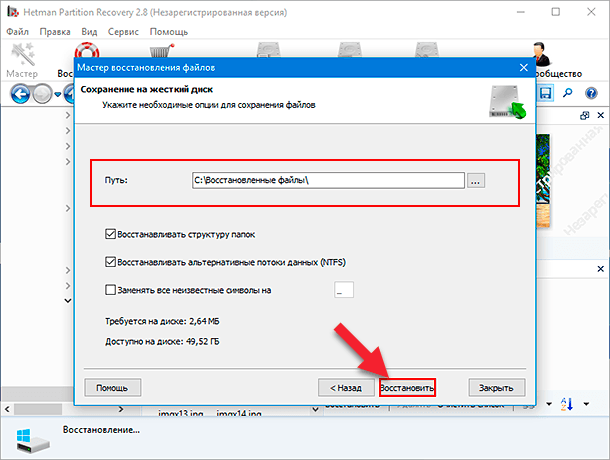Open search with the magnifier icon
Image resolution: width=610 pixels, height=460 pixels.
[568, 93]
